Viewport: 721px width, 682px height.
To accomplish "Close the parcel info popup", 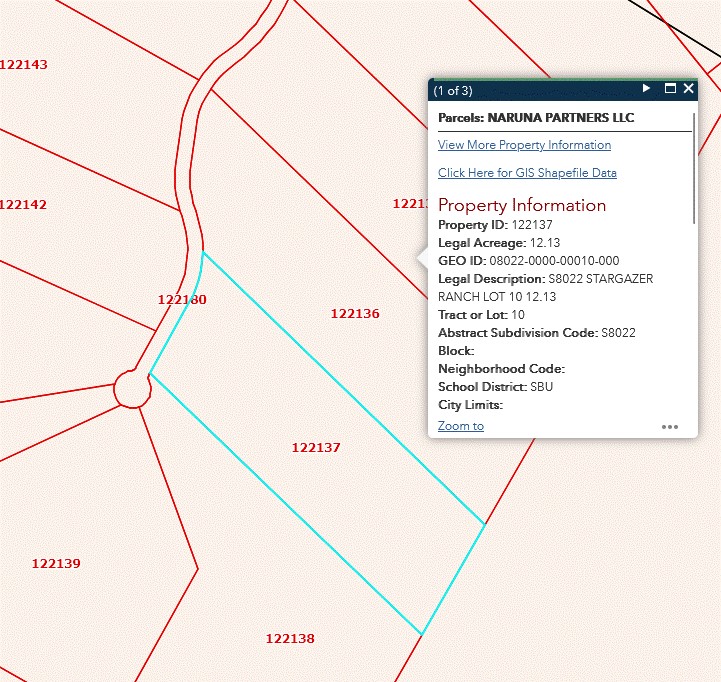I will coord(688,89).
